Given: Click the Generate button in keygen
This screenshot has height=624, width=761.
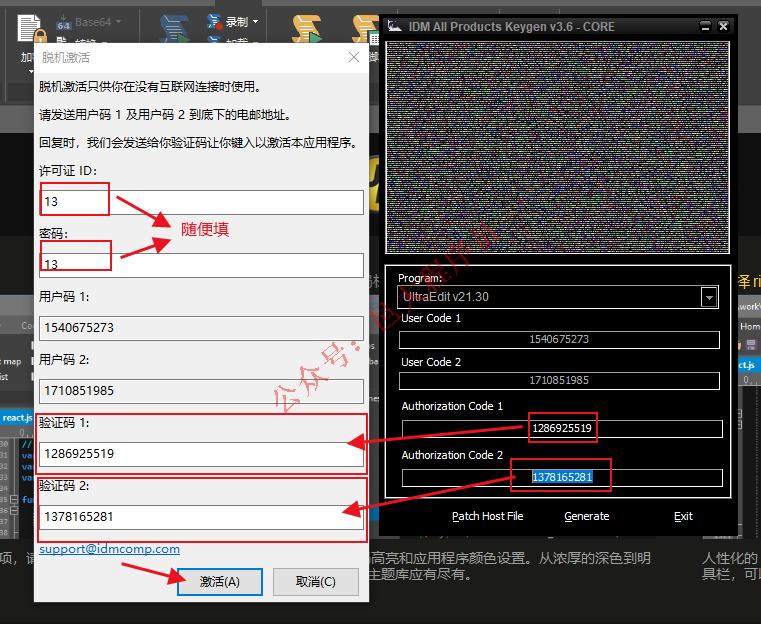Looking at the screenshot, I should [586, 516].
